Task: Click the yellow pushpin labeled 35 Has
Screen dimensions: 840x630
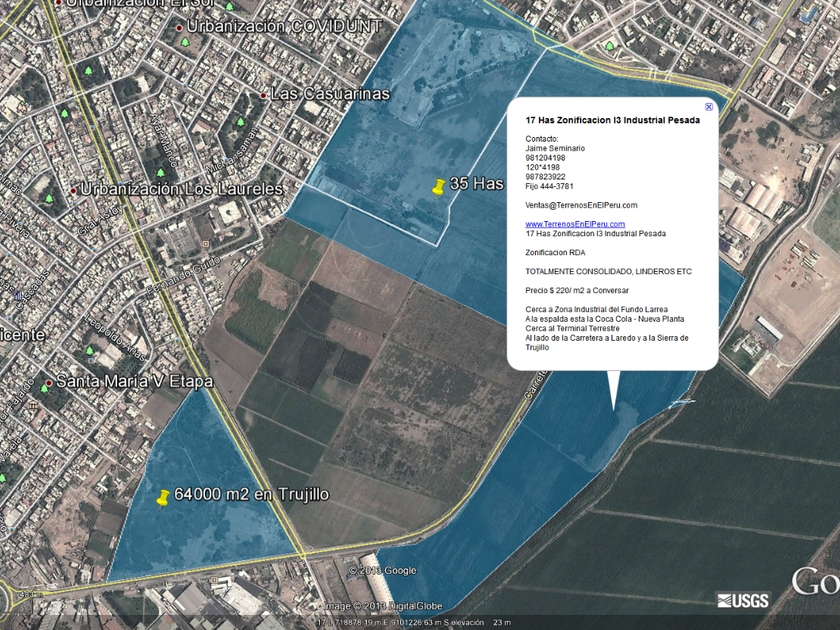Action: (438, 188)
